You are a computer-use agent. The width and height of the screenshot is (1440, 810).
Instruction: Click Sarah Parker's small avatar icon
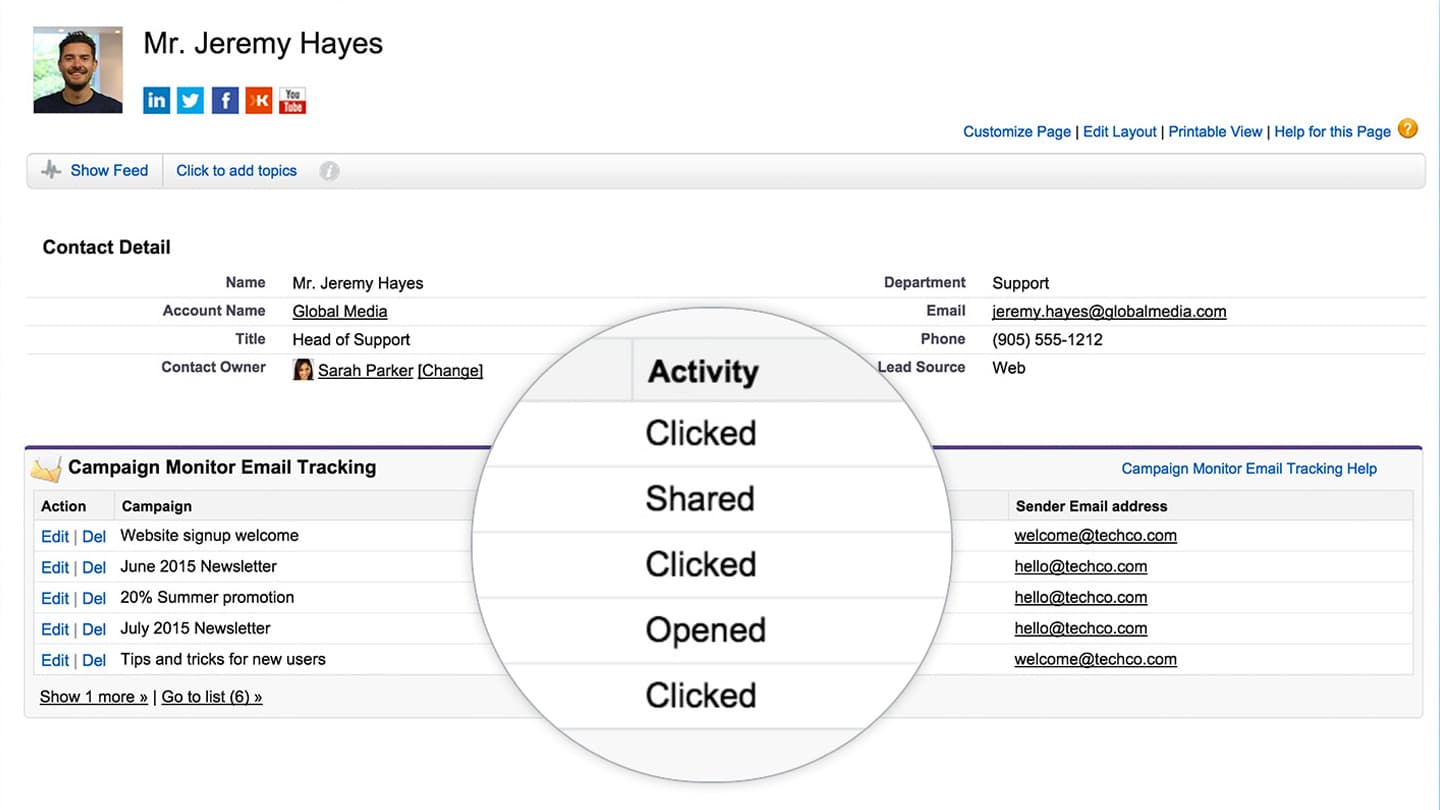tap(302, 370)
